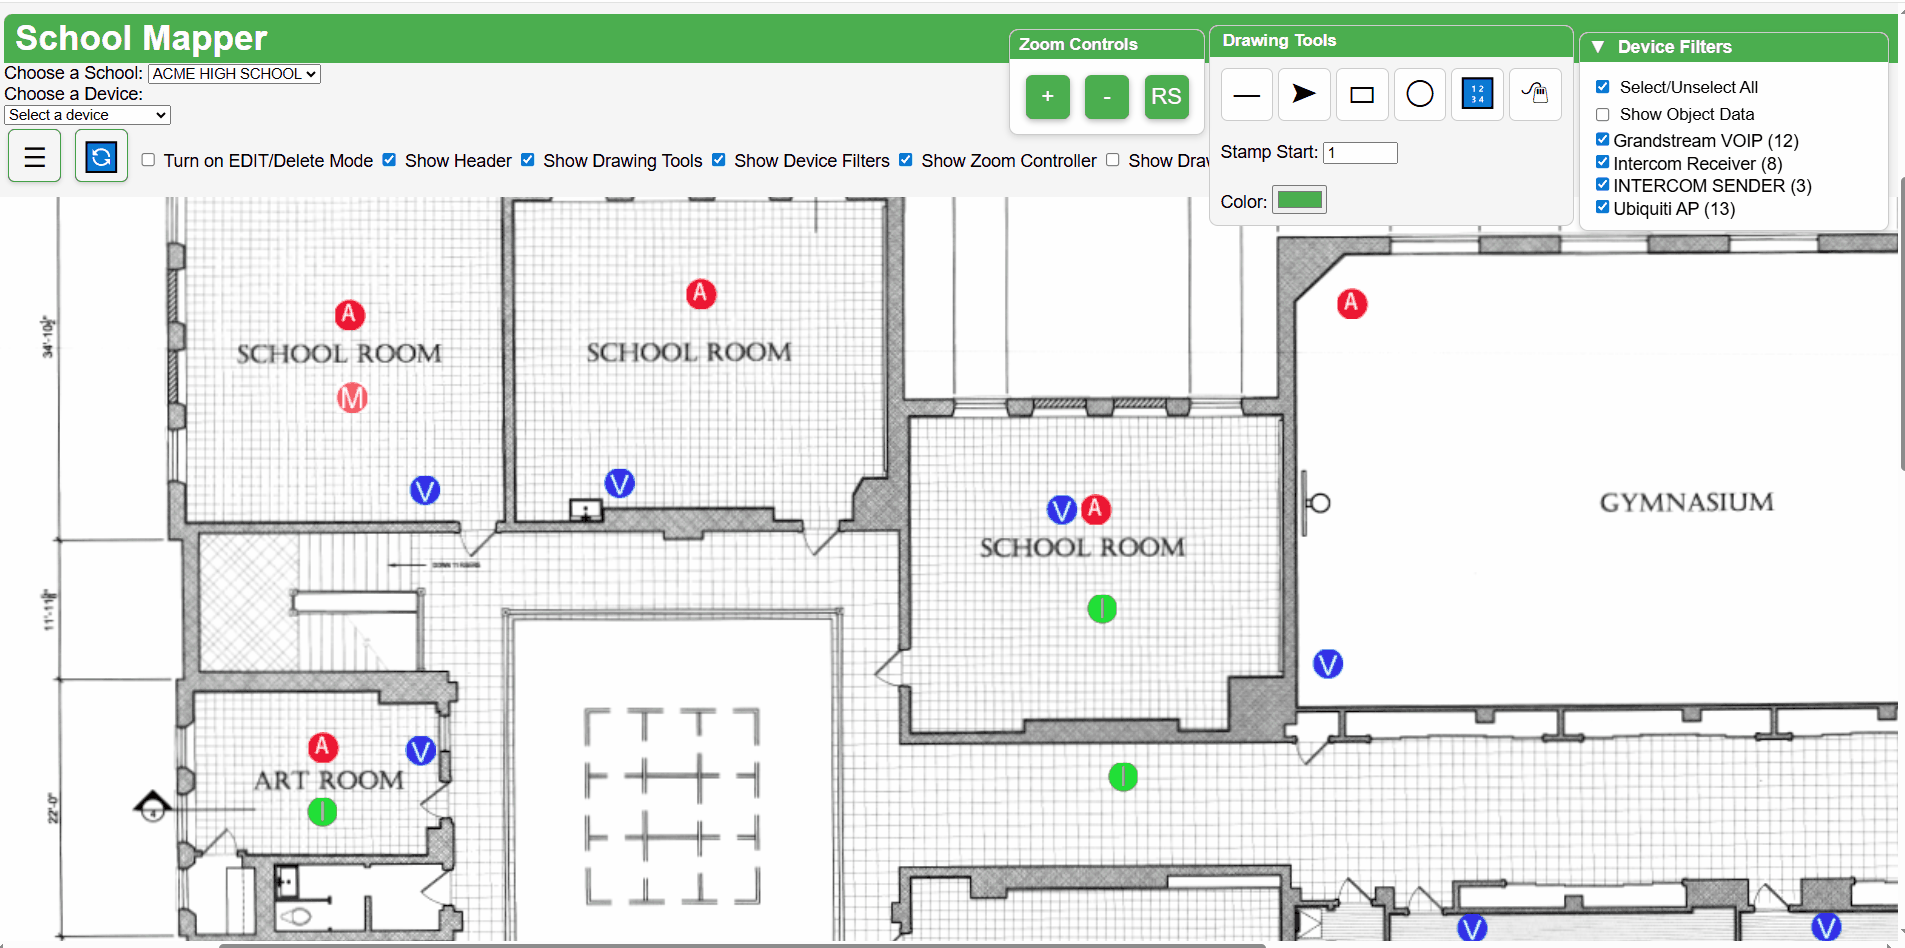Open the Select a device dropdown
This screenshot has width=1905, height=948.
88,115
